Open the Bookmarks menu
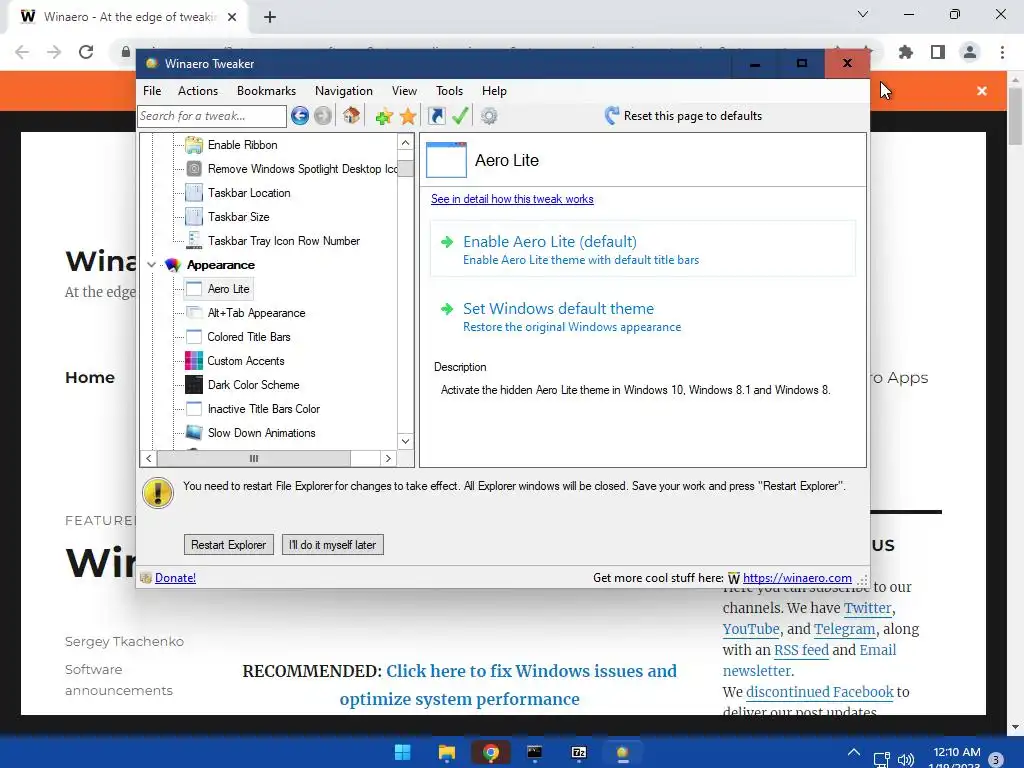The image size is (1024, 768). 266,91
